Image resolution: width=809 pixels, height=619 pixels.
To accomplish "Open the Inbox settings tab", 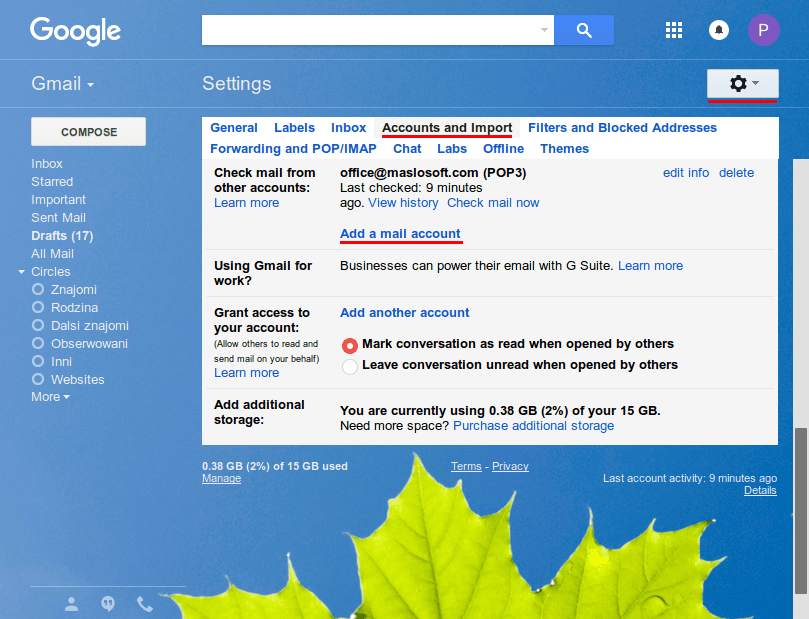I will coord(348,127).
